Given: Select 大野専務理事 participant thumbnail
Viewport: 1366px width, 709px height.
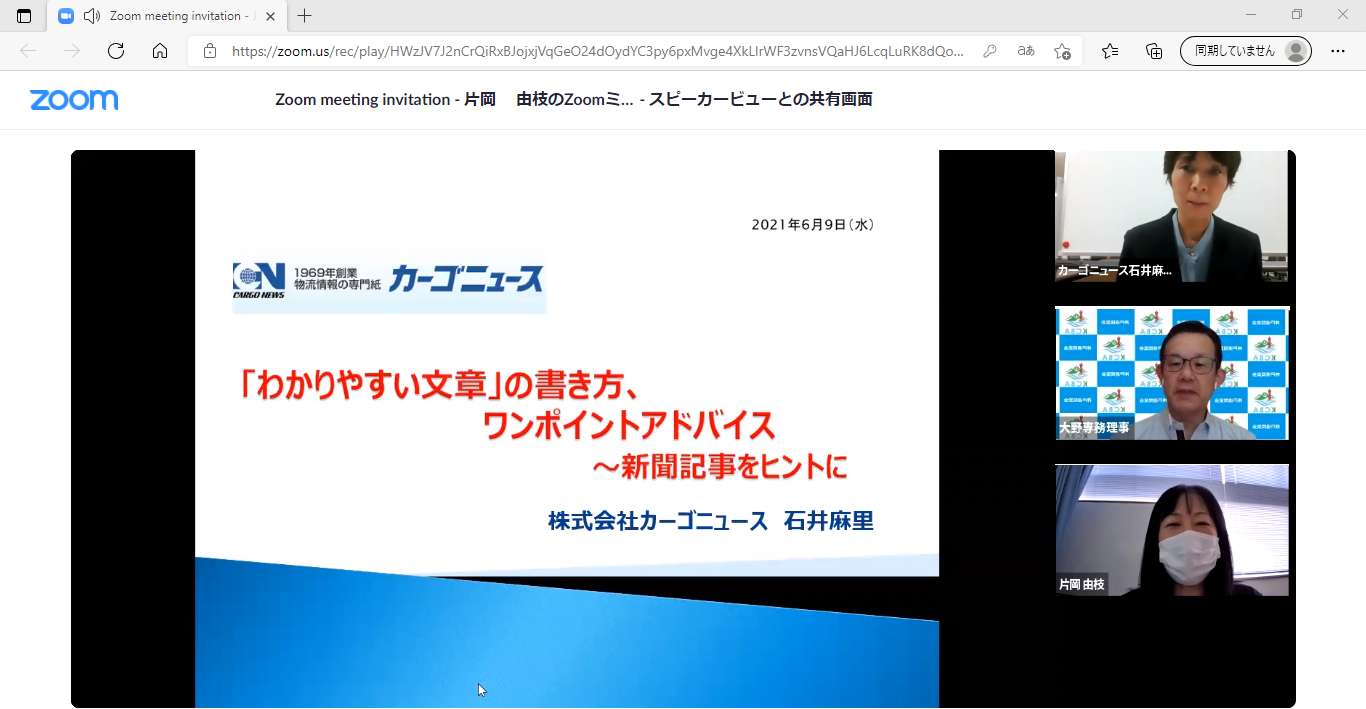Looking at the screenshot, I should click(x=1172, y=373).
